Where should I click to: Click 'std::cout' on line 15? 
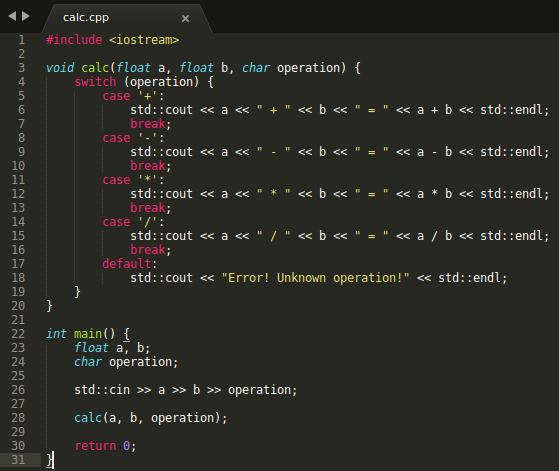pos(161,236)
